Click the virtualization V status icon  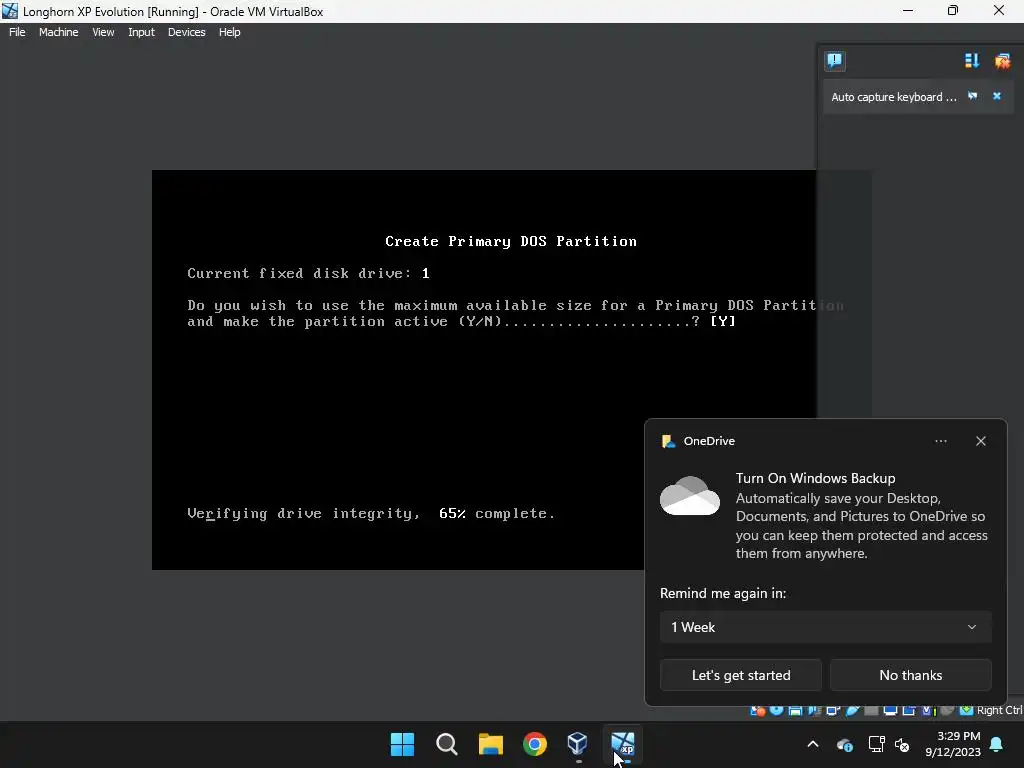click(x=927, y=711)
